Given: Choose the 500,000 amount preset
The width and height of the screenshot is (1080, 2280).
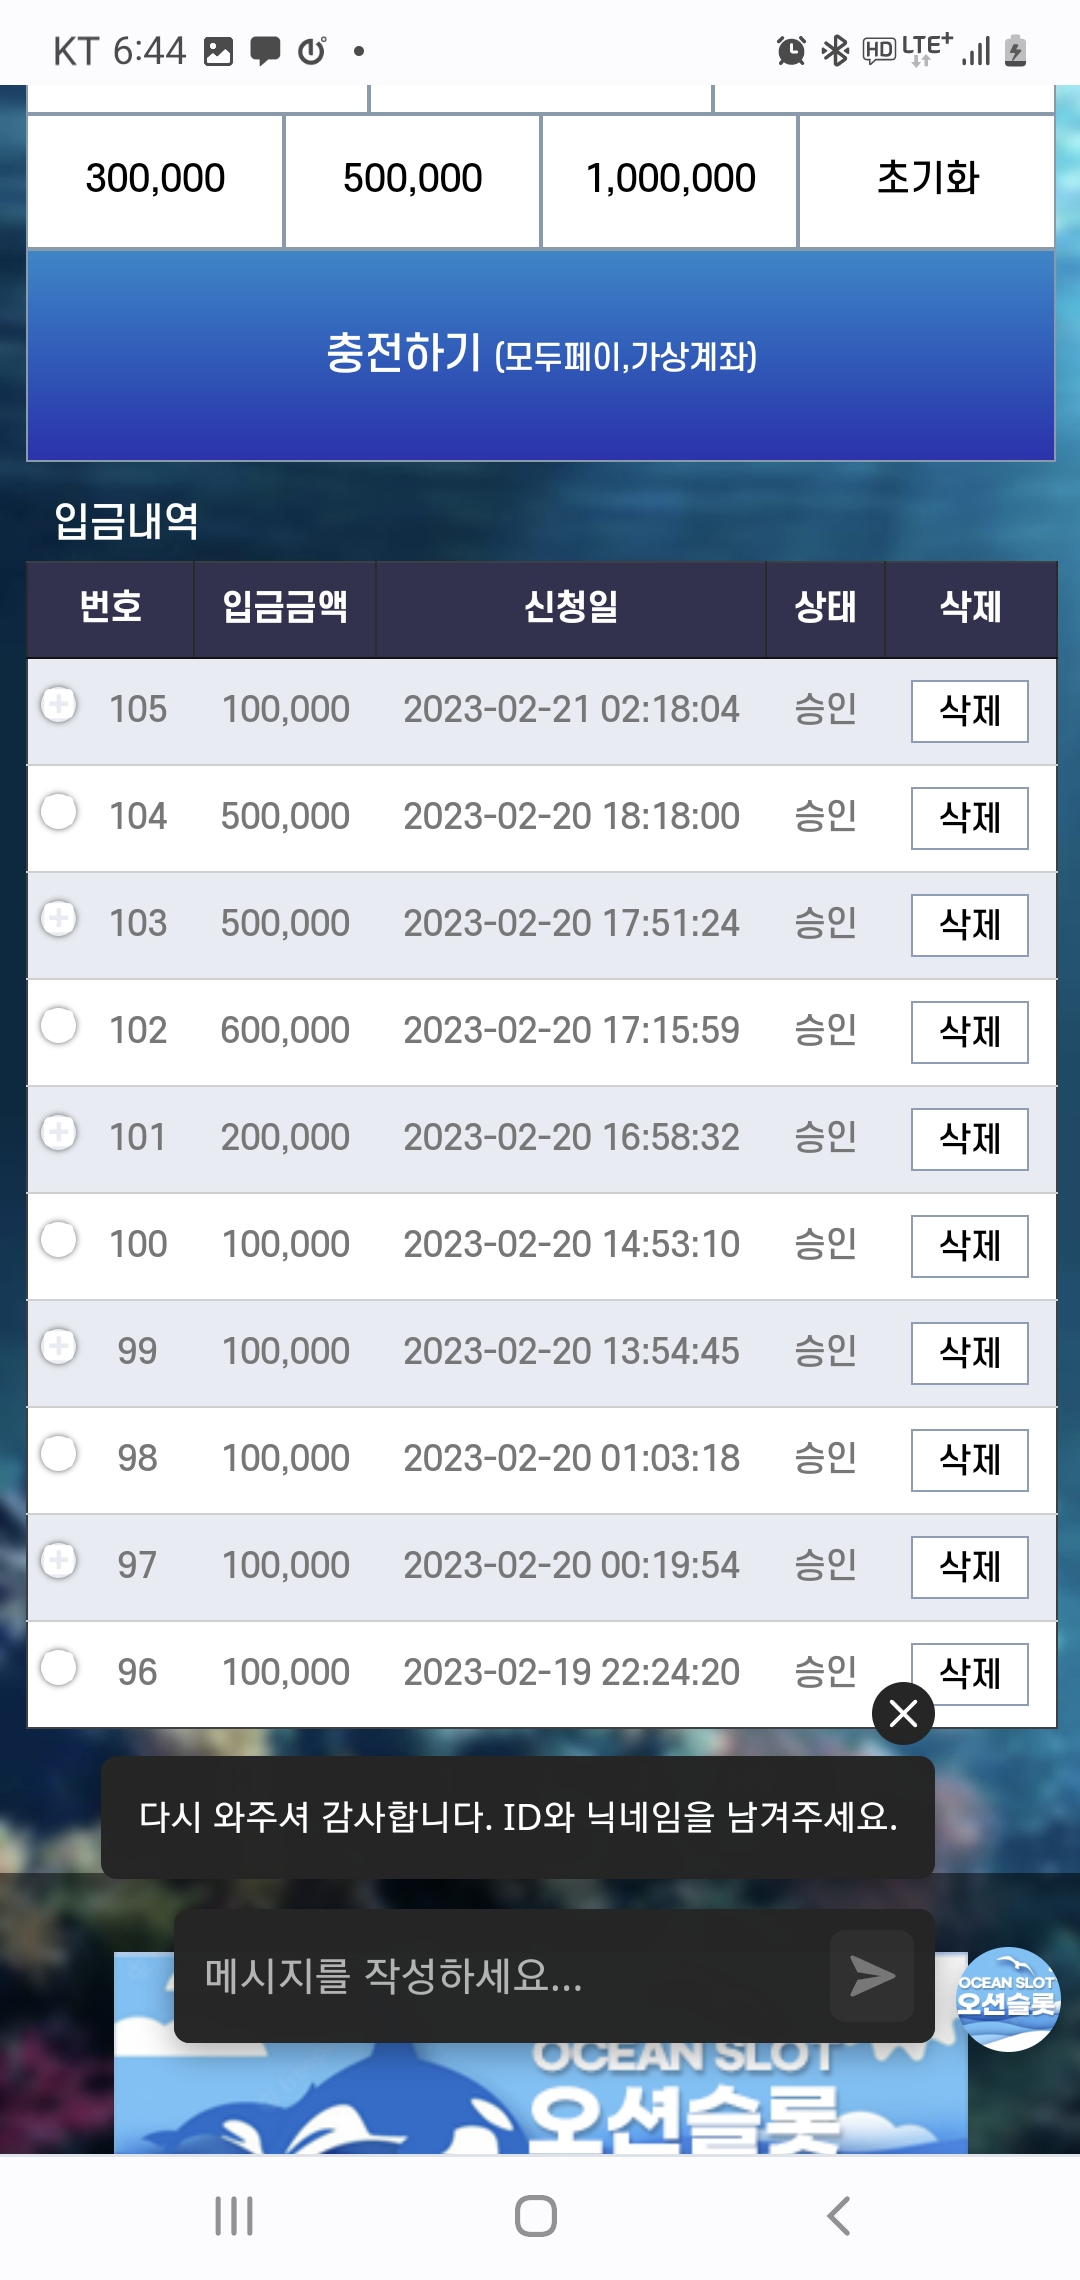Looking at the screenshot, I should [x=412, y=180].
